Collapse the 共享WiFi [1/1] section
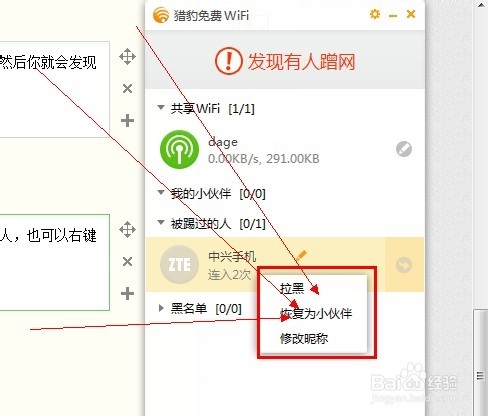This screenshot has height=416, width=488. [161, 108]
